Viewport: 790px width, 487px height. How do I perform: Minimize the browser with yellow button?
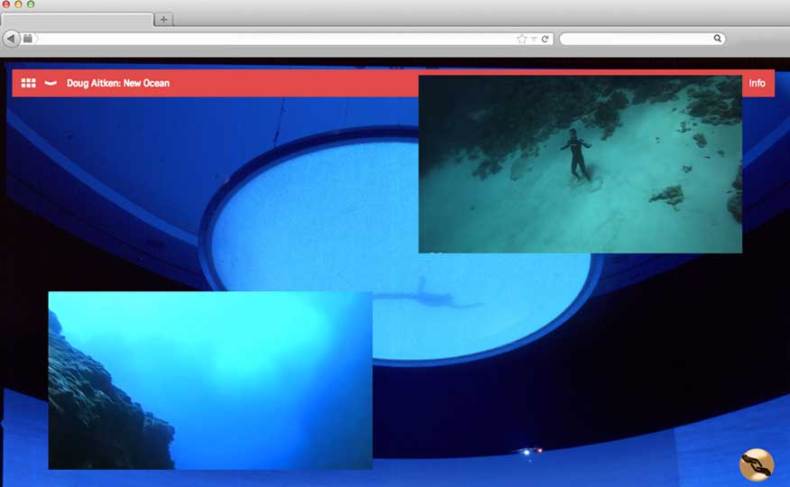(19, 4)
